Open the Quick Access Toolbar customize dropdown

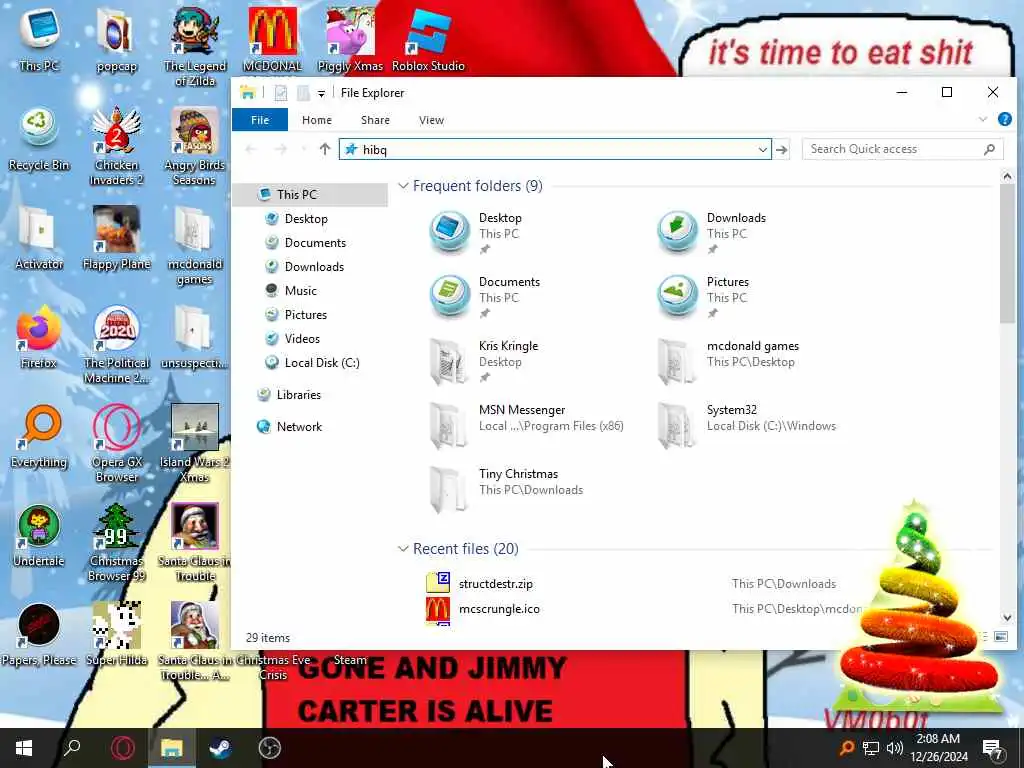(x=321, y=93)
